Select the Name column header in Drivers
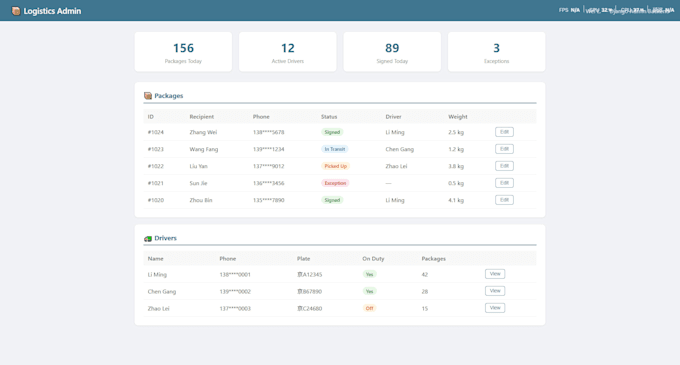This screenshot has height=365, width=680. (155, 258)
